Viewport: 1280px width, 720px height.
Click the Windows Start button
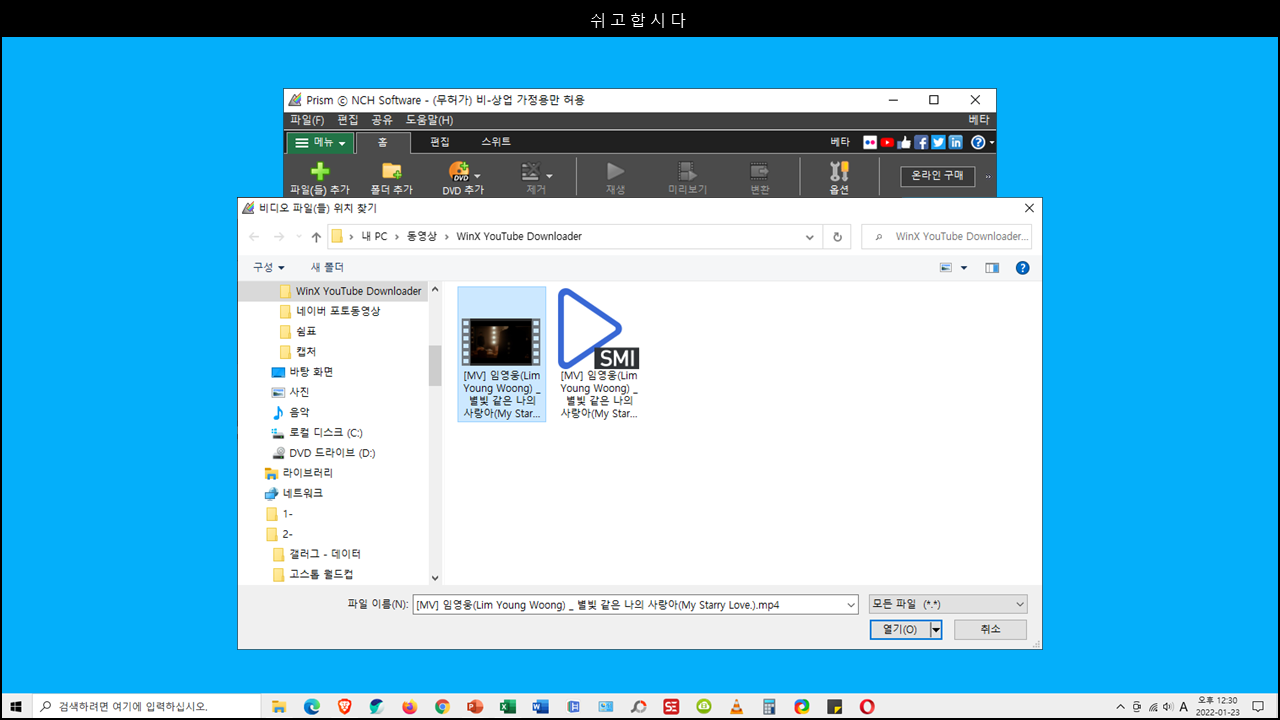16,706
